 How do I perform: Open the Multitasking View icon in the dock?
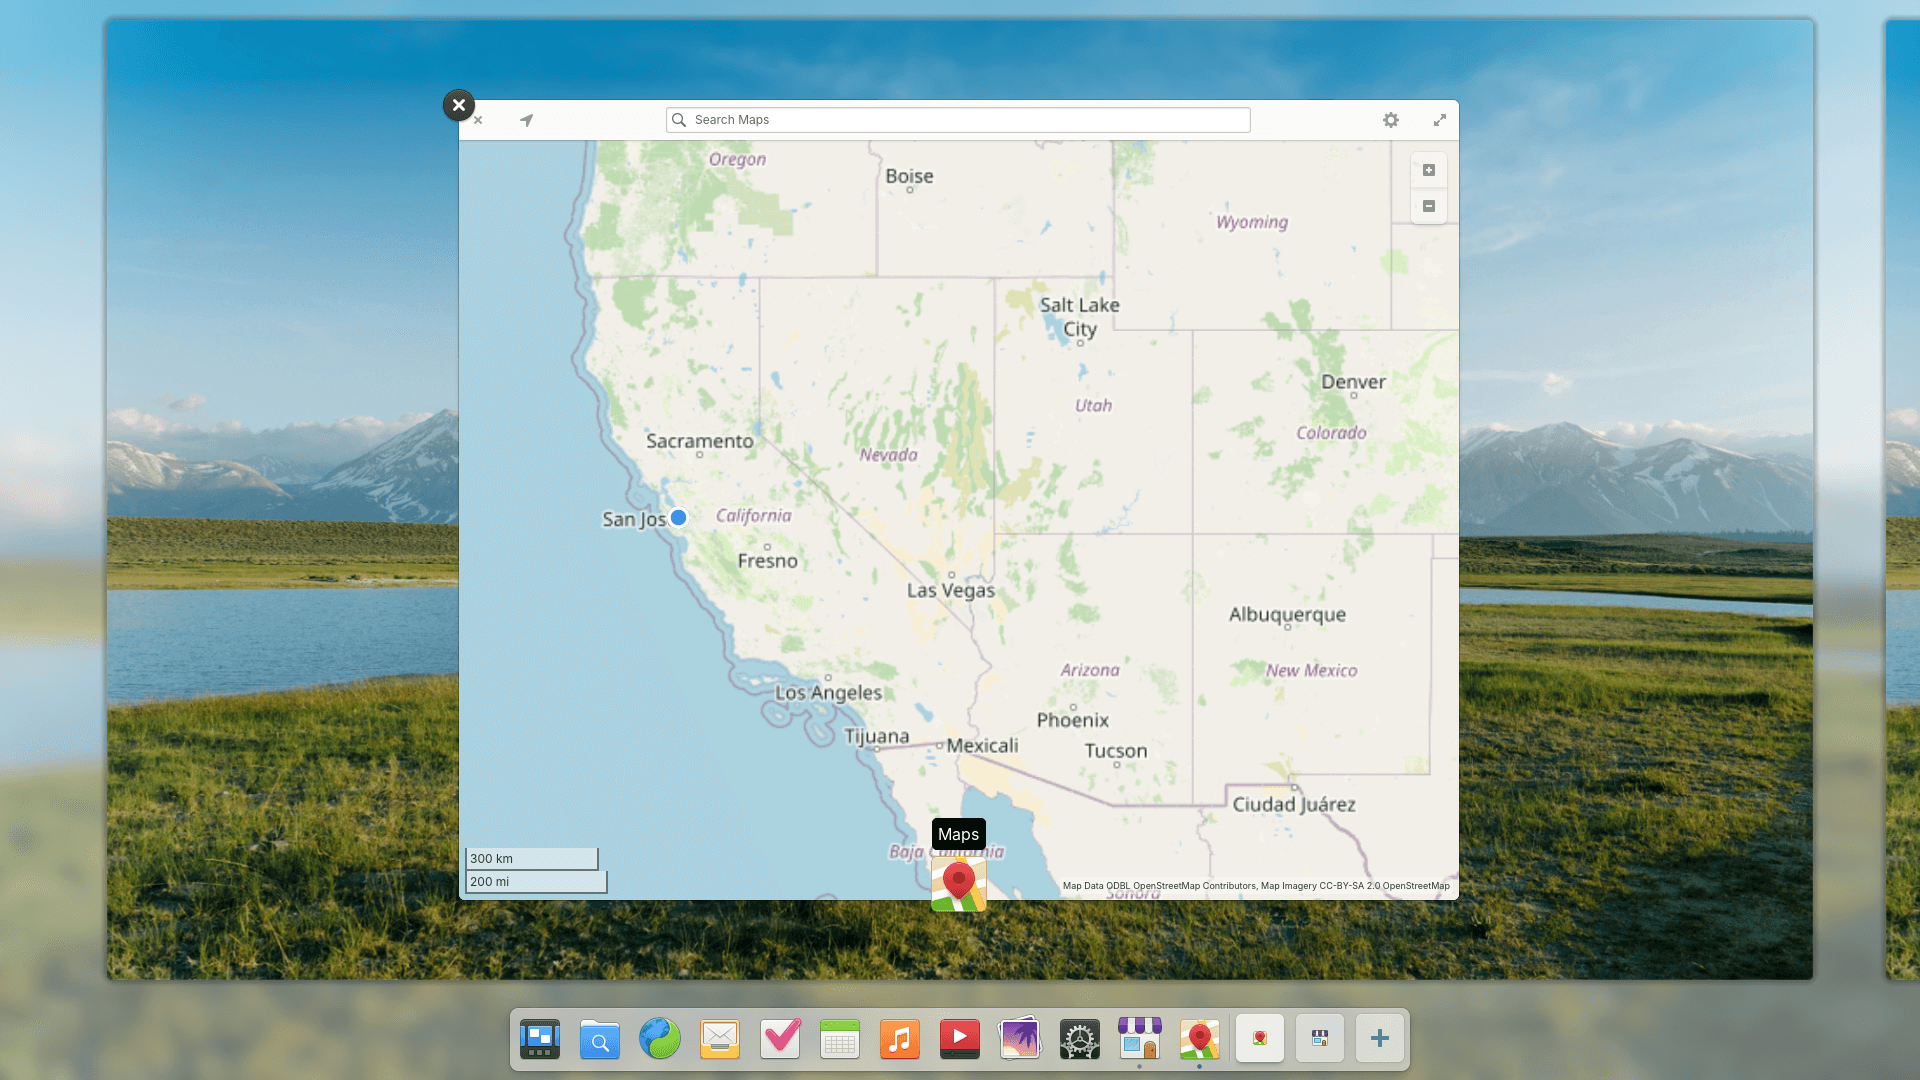point(539,1038)
